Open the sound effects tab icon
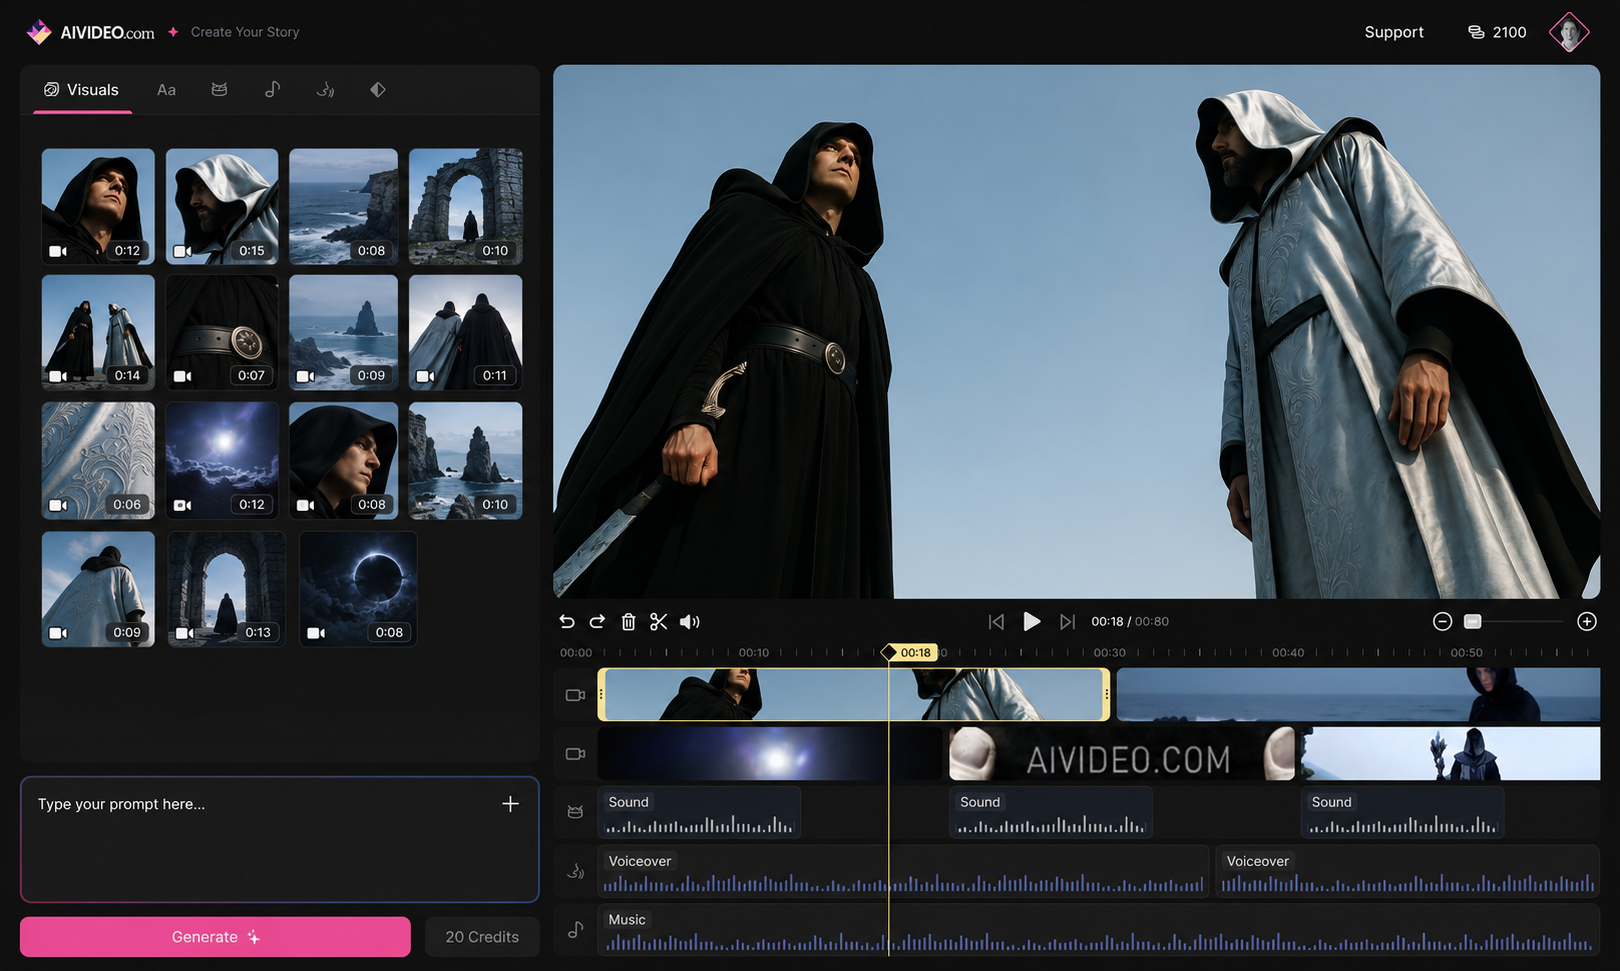This screenshot has height=971, width=1620. coord(219,90)
